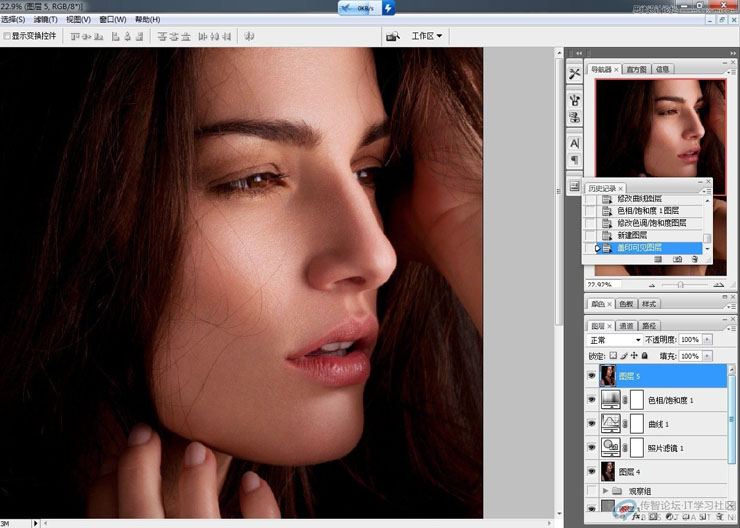Delete current state in History panel
Screen dimensions: 740x528
[x=694, y=259]
